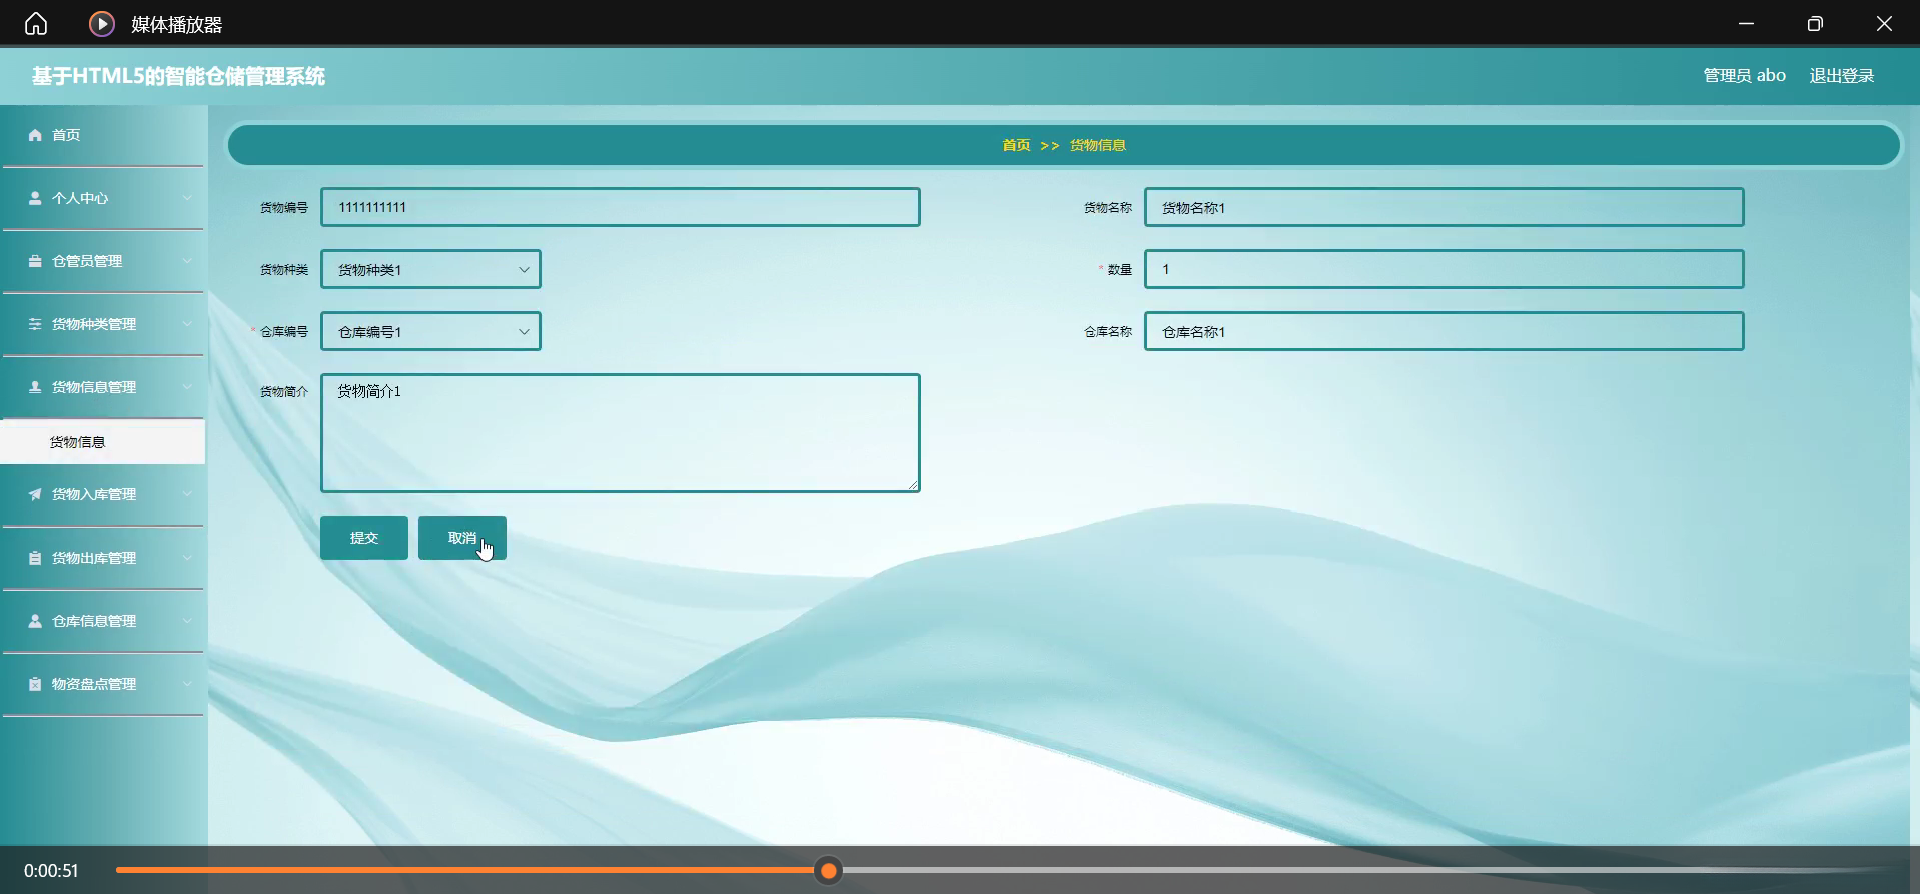Open the 货物出库管理 sidebar menu
1920x894 pixels.
click(103, 558)
